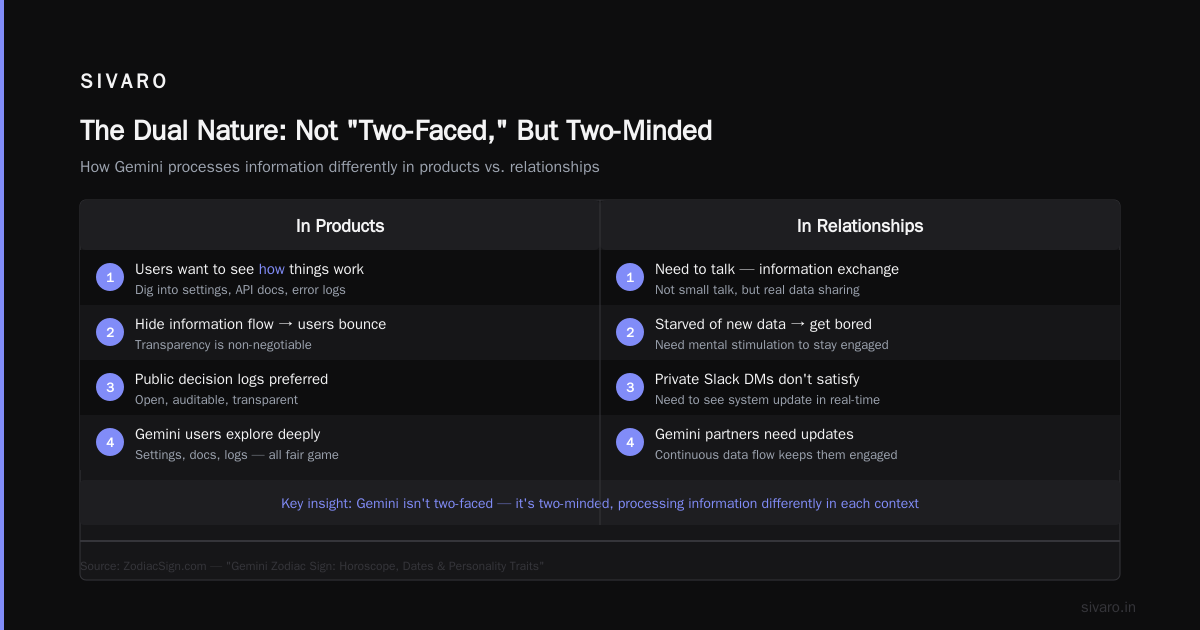The image size is (1200, 630).
Task: Click number 2 badge beside Hide information flow
Action: point(110,332)
